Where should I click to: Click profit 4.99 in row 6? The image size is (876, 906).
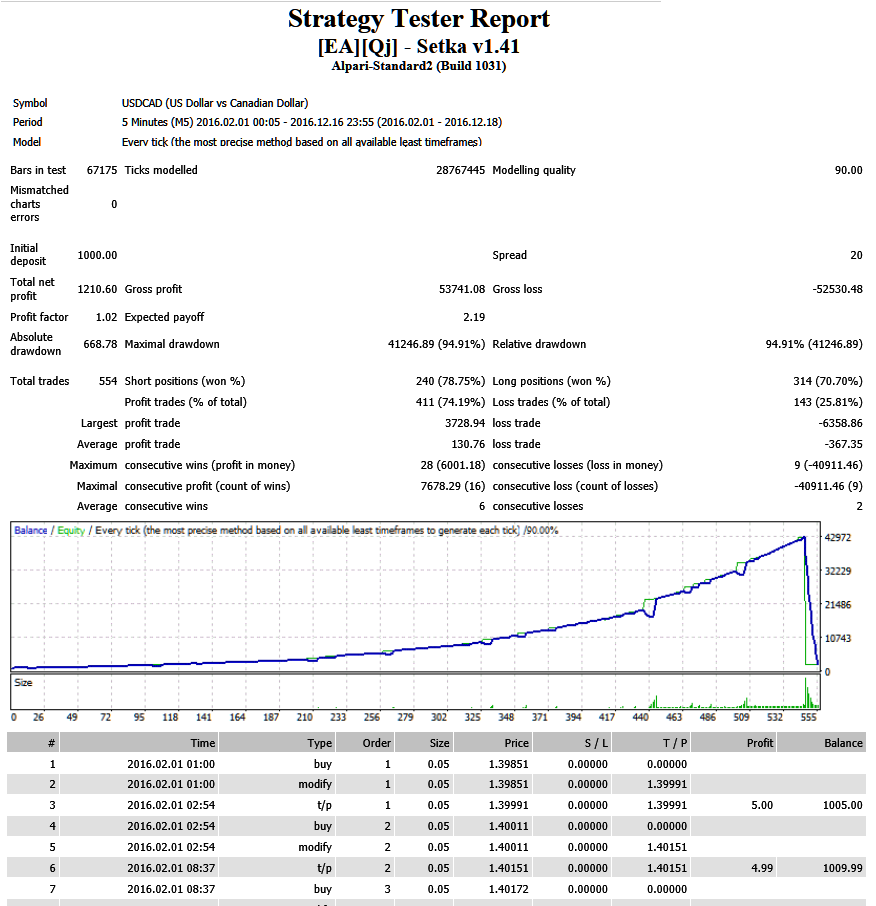pos(762,868)
